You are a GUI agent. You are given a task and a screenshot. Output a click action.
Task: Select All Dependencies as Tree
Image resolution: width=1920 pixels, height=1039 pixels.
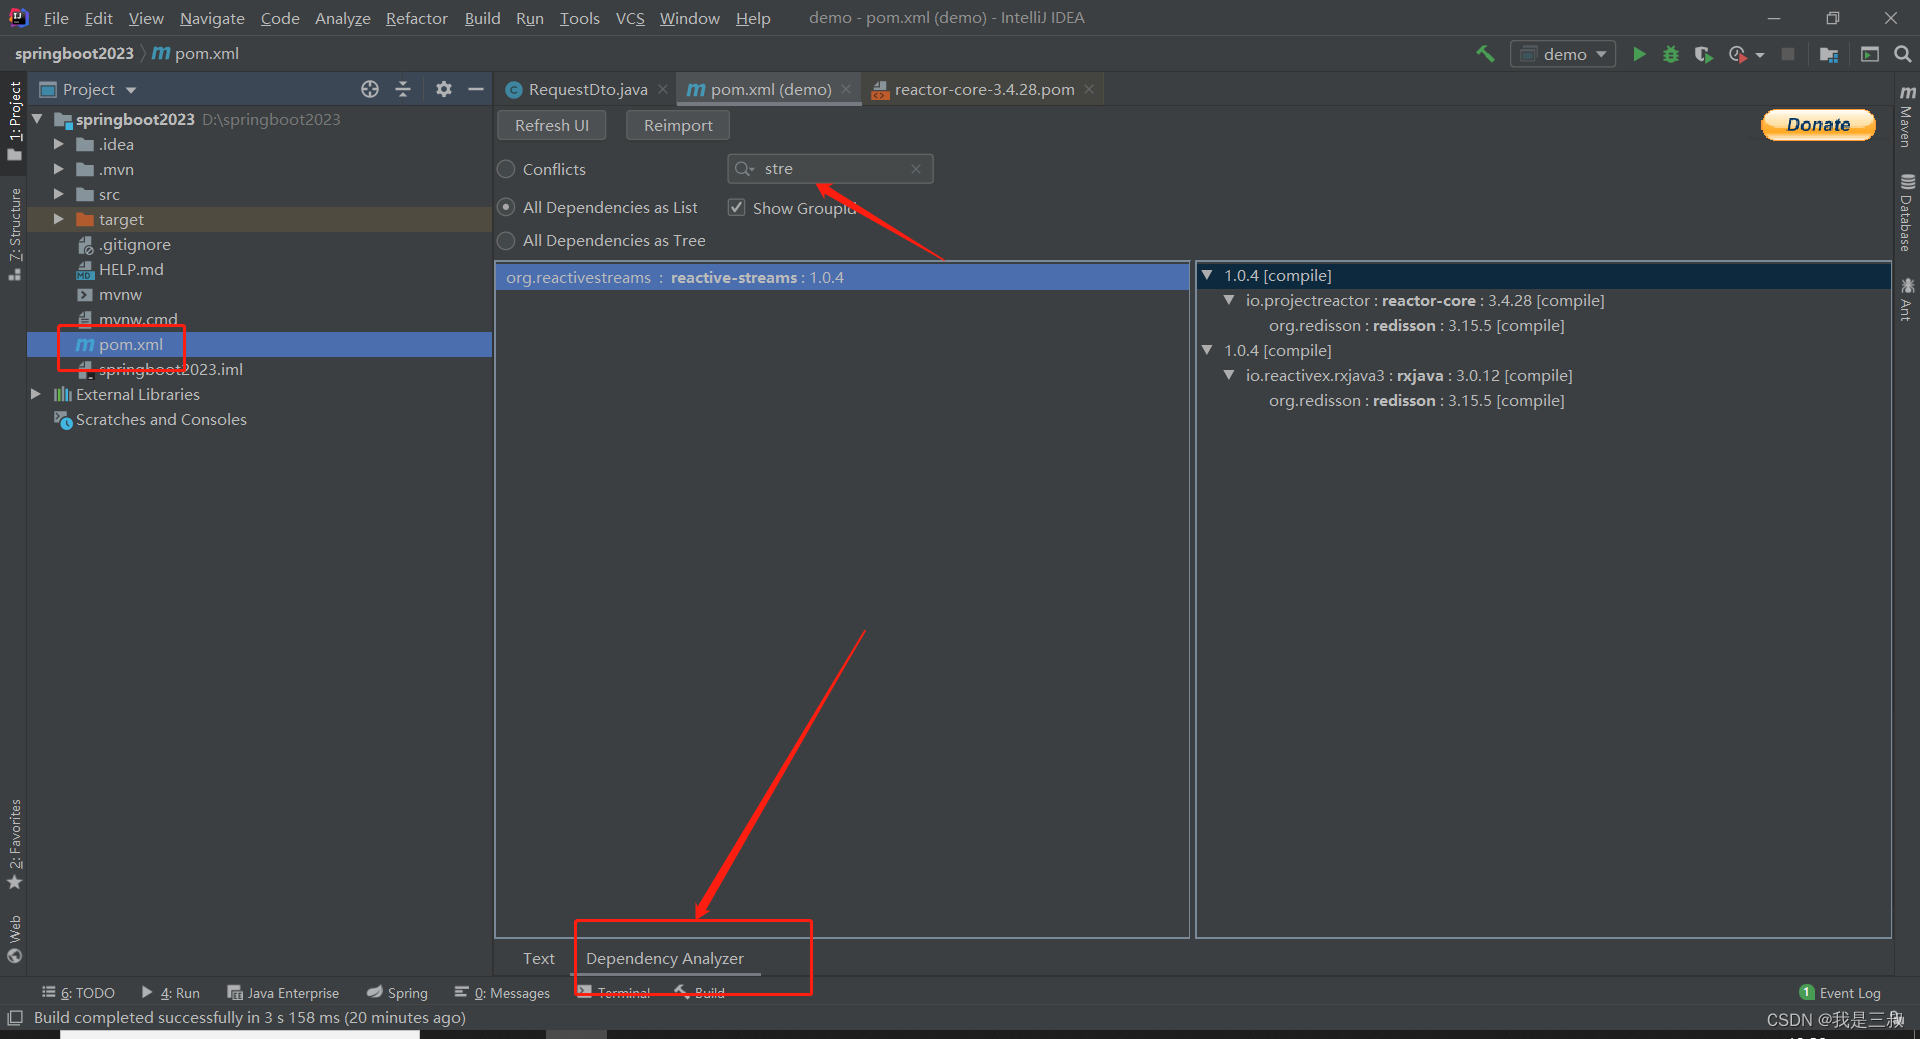pyautogui.click(x=601, y=240)
